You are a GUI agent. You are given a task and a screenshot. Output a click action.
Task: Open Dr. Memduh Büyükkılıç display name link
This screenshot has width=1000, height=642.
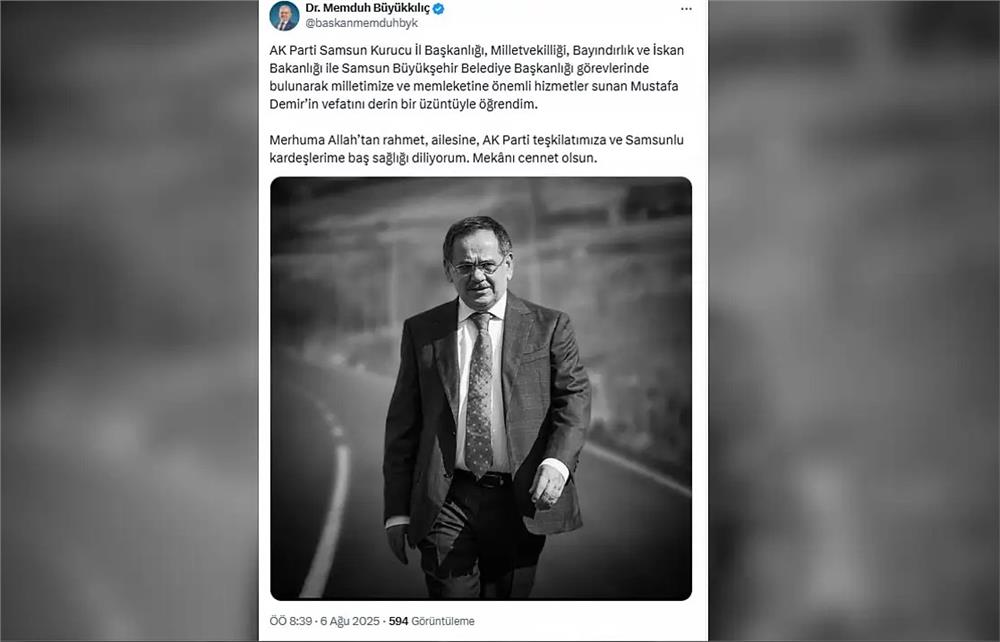(367, 8)
